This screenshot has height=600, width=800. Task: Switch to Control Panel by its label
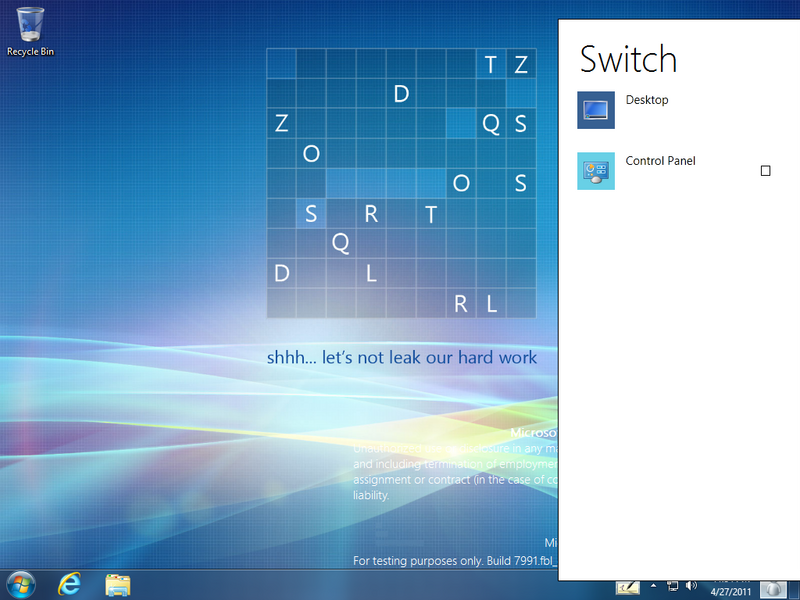660,161
